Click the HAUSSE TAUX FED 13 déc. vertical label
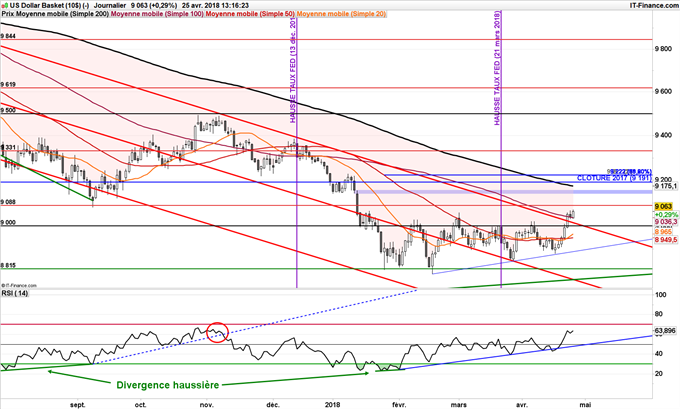Screen dimensions: 680x409 pos(293,70)
